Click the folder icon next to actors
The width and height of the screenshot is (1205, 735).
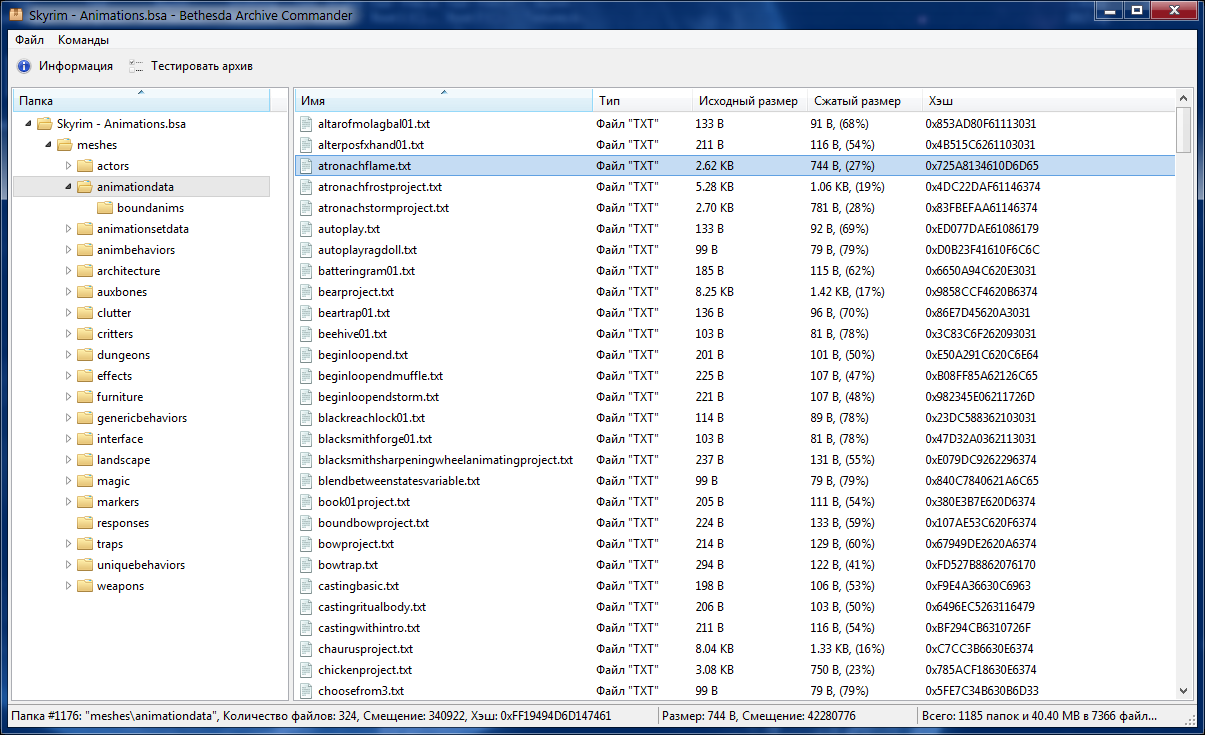(85, 166)
